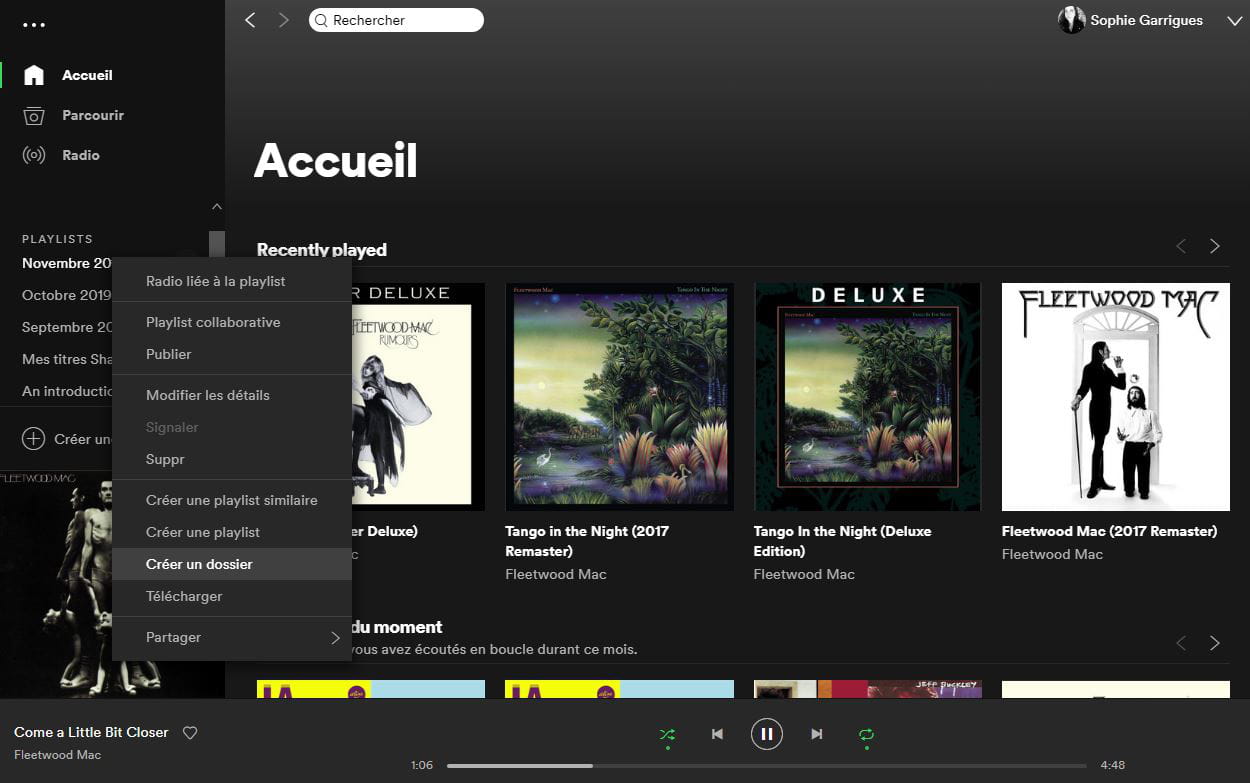Click Fleetwood Mac (2017 Remaster) title
The image size is (1250, 783).
pyautogui.click(x=1110, y=531)
